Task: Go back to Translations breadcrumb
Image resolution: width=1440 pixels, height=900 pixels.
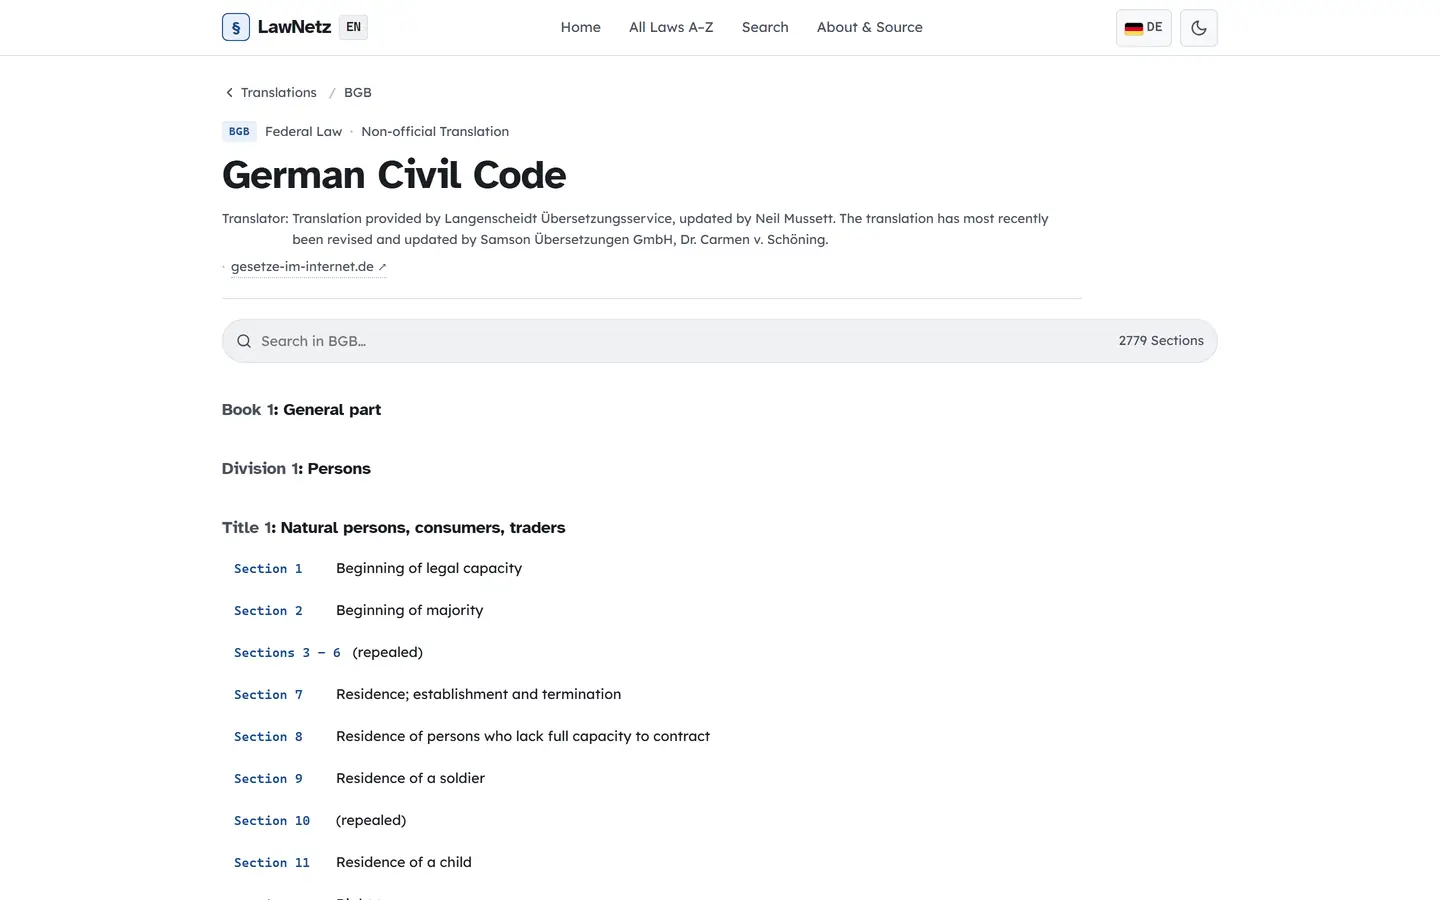Action: [279, 92]
